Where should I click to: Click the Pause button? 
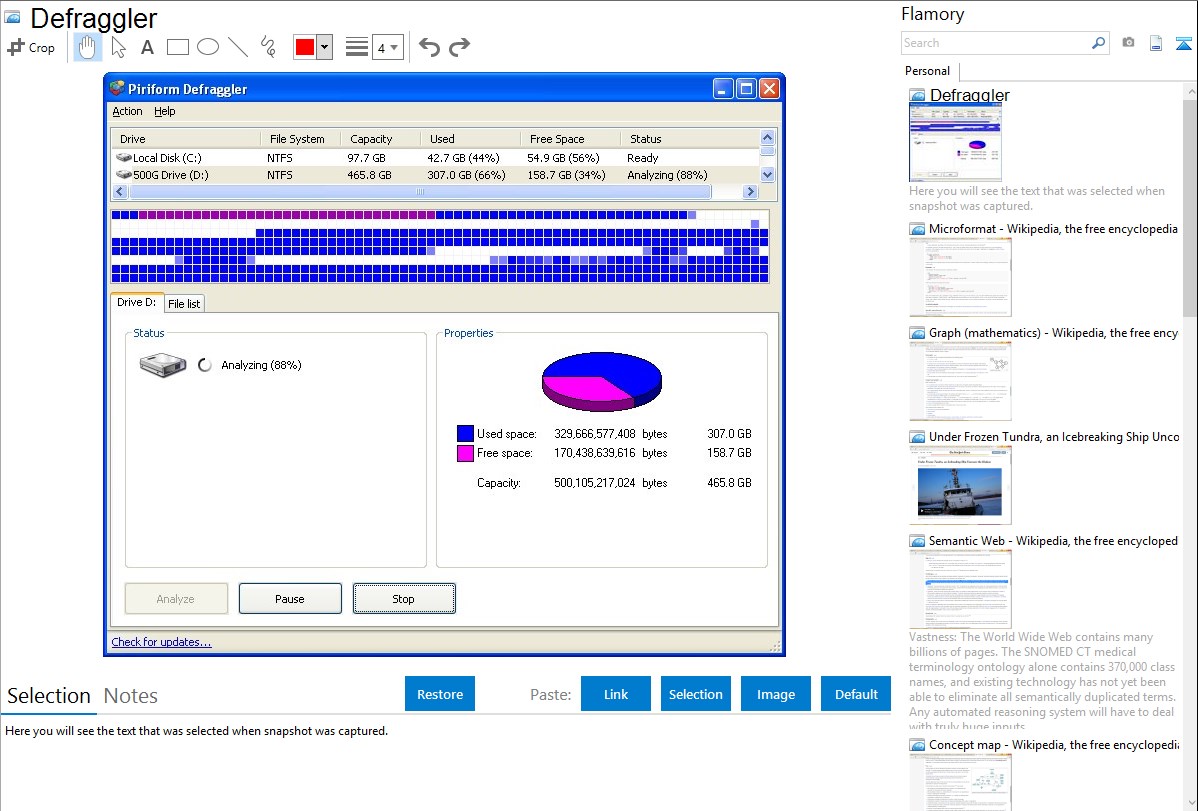click(290, 599)
